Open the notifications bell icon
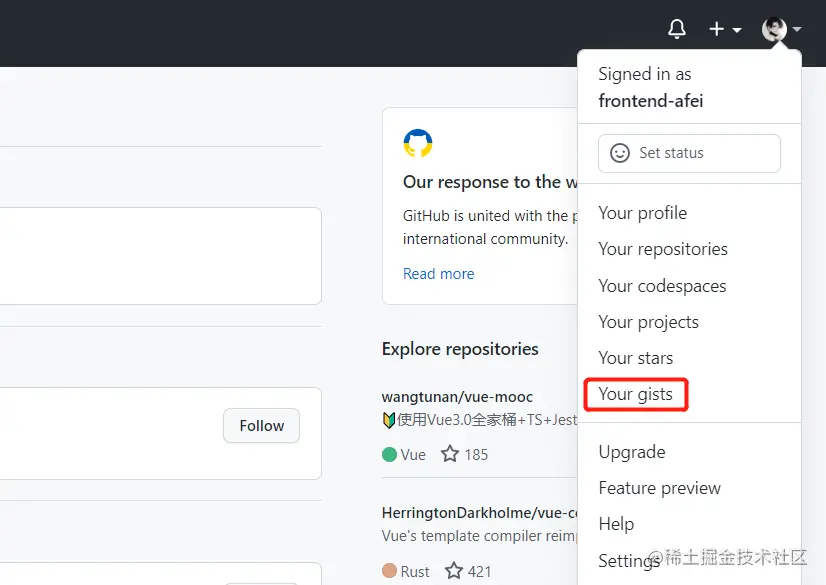This screenshot has width=826, height=585. pos(677,29)
